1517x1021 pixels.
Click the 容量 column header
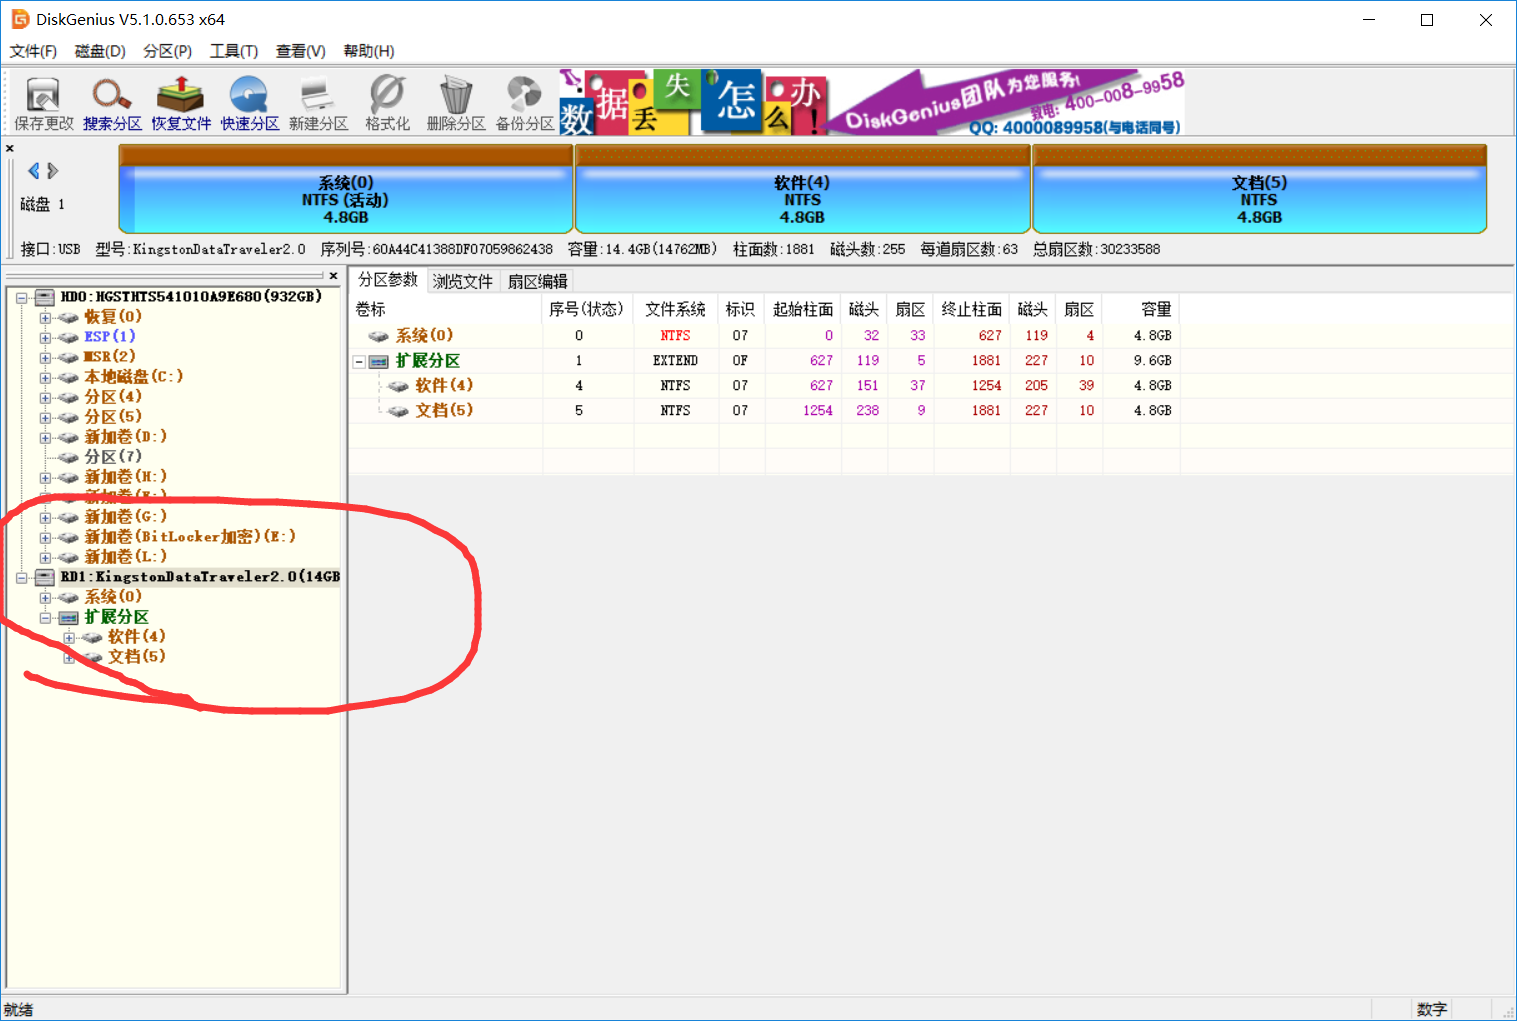(1142, 310)
